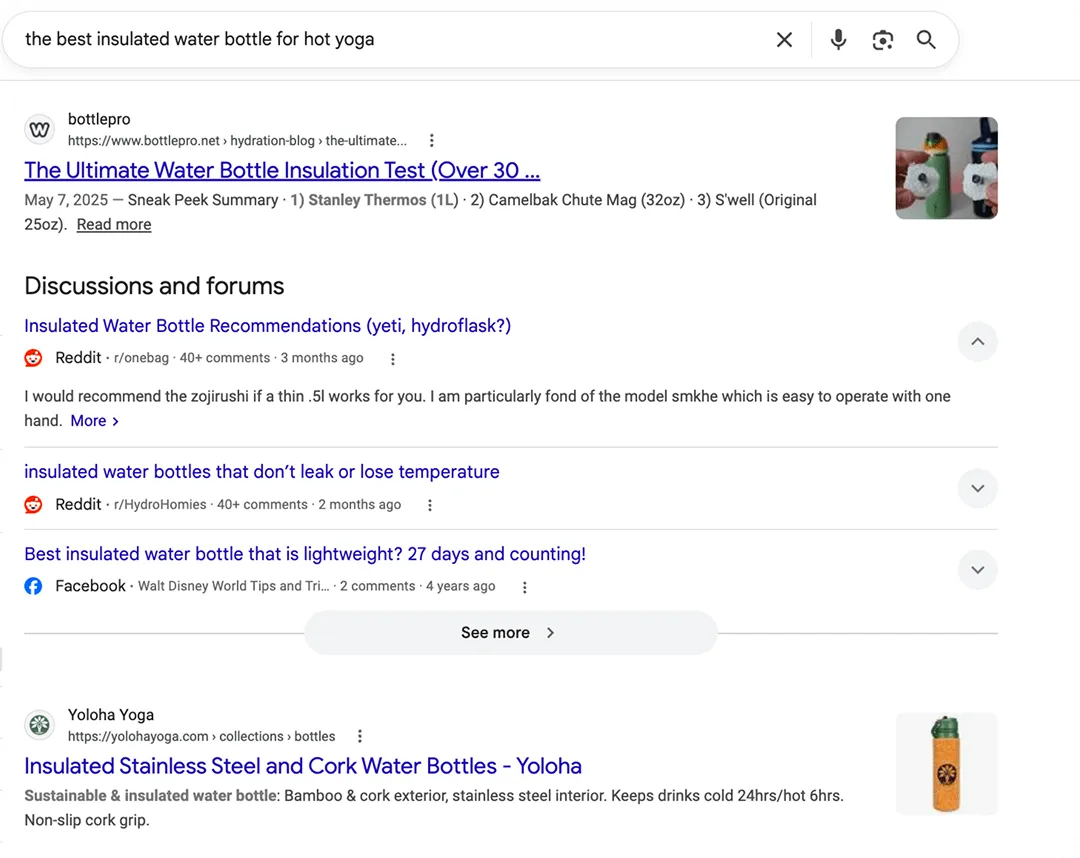Click the Reddit source name in the r/onebag row
Image resolution: width=1080 pixels, height=858 pixels.
[79, 358]
